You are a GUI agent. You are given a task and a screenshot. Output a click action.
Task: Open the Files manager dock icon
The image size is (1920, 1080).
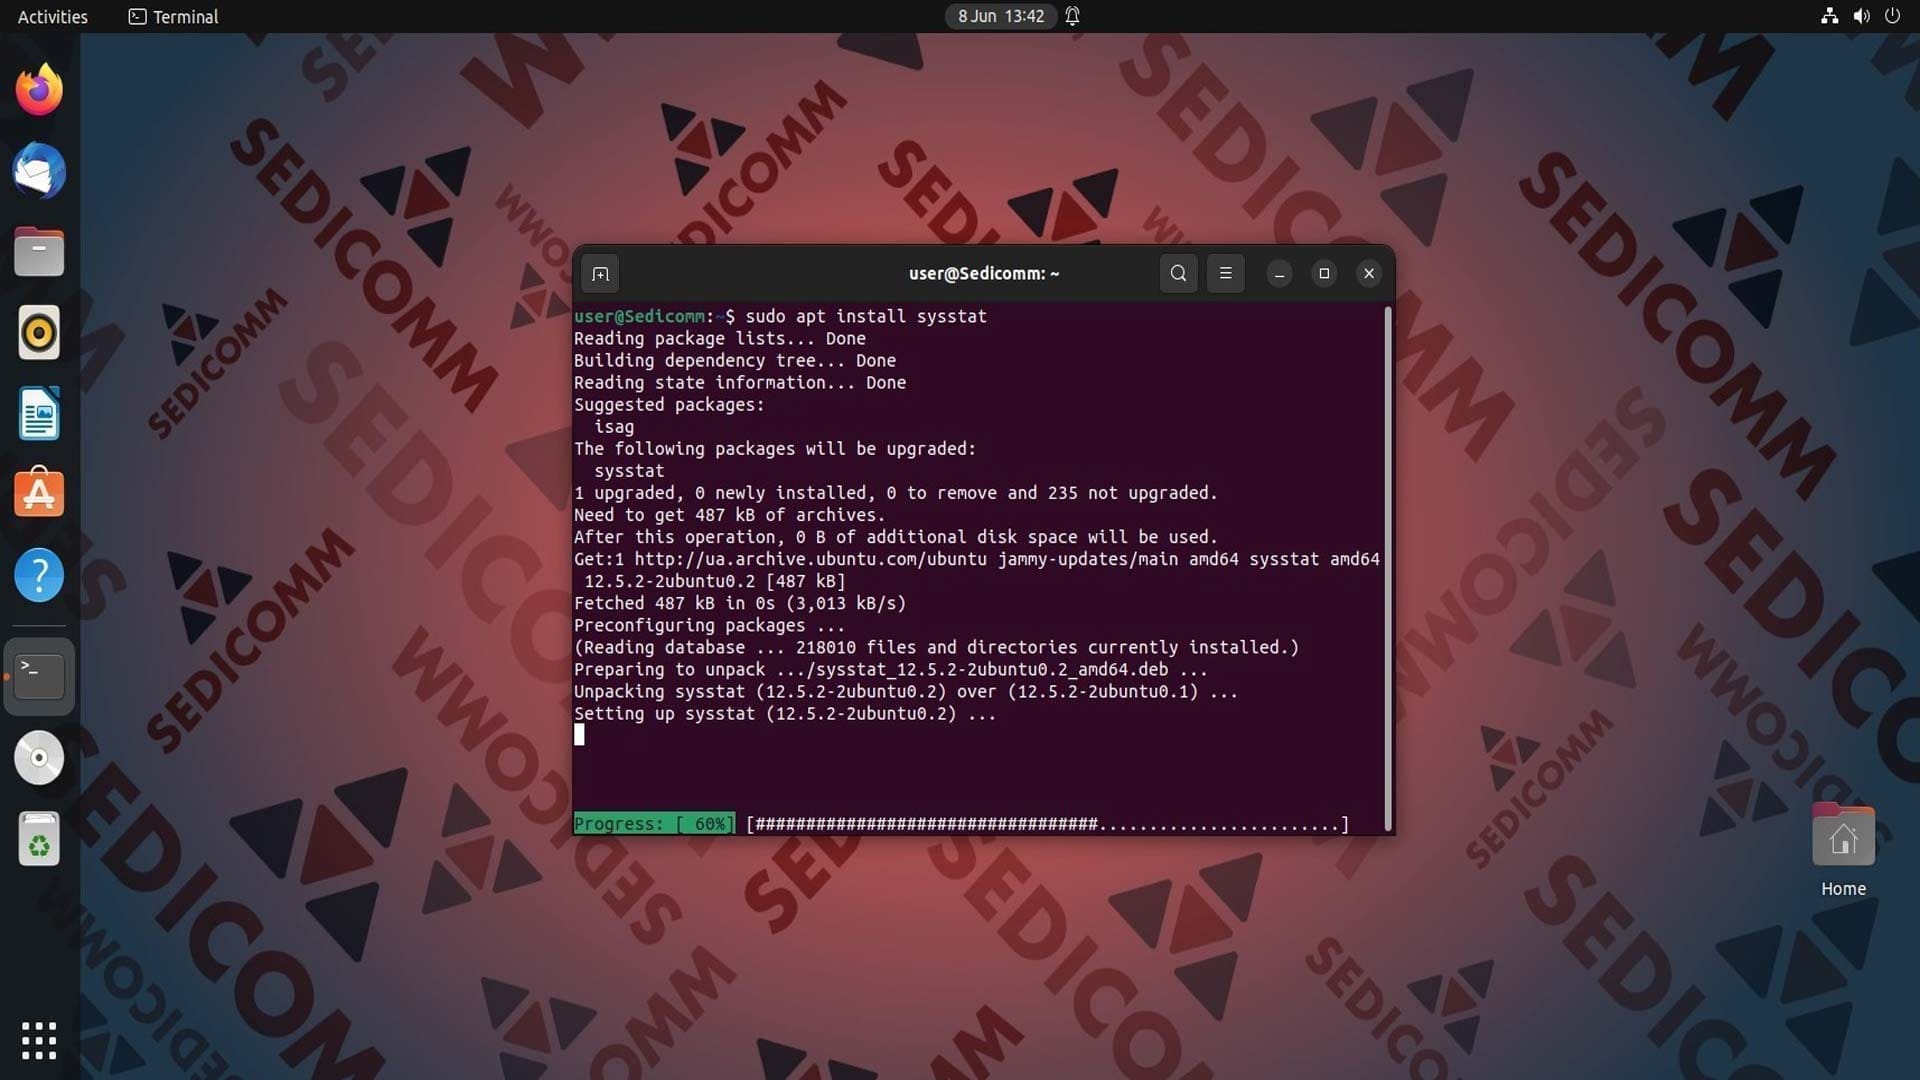[x=39, y=251]
